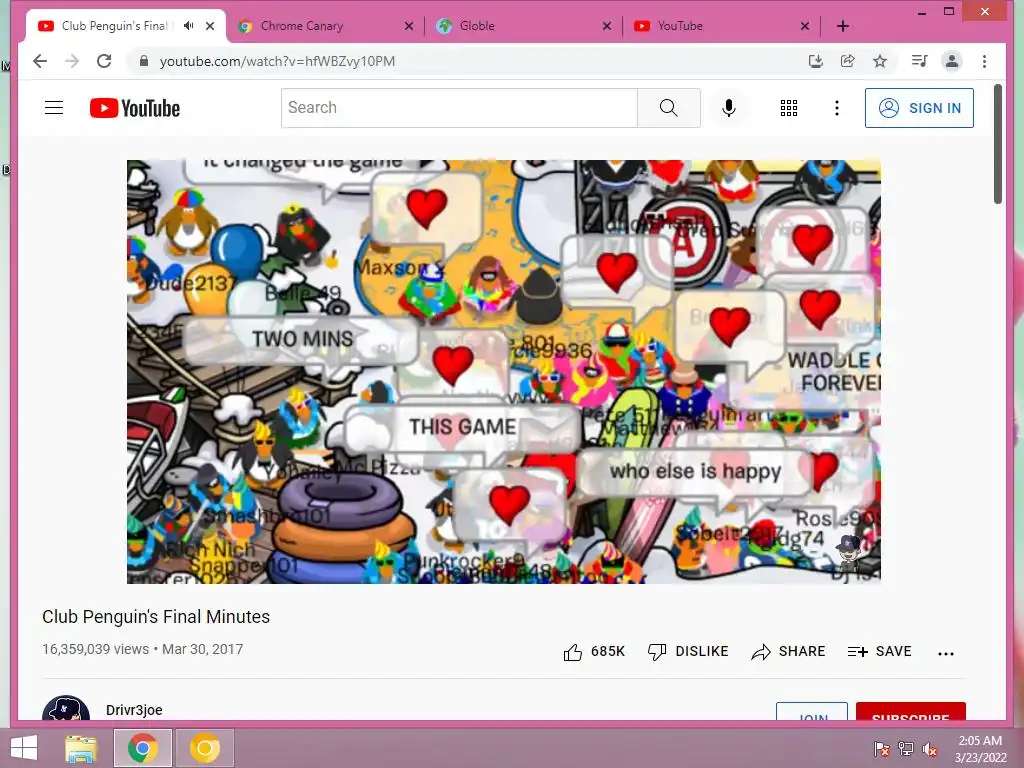
Task: Click the Drivr3joe channel avatar
Action: [66, 709]
